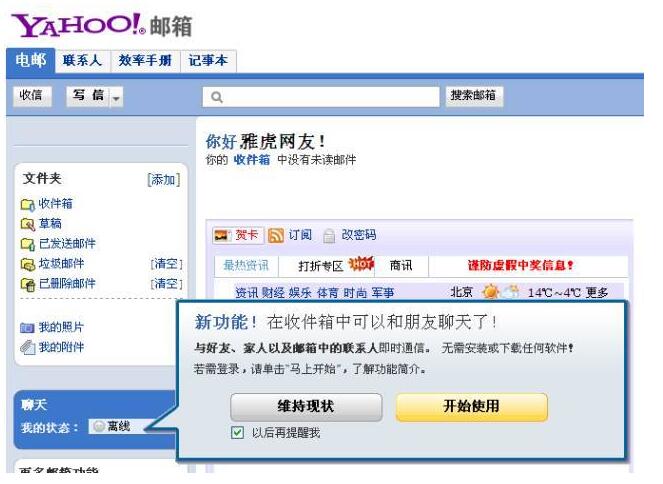The width and height of the screenshot is (663, 484).
Task: Click into the mail search input field
Action: coord(322,97)
